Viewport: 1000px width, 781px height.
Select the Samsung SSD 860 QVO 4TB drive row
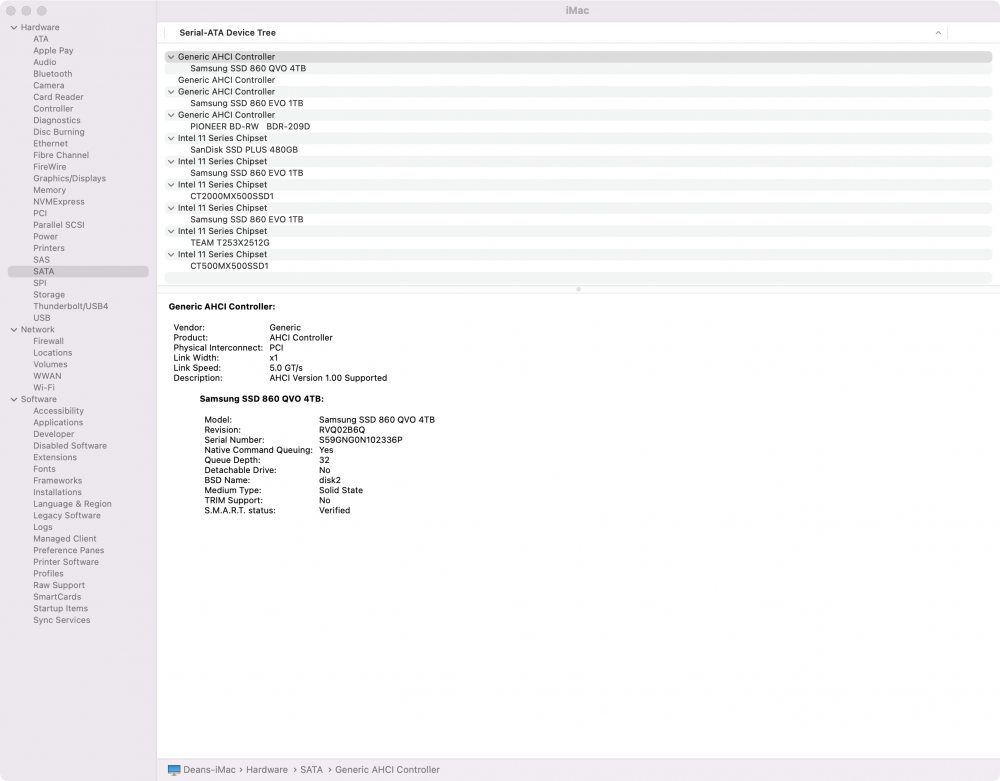[x=578, y=68]
